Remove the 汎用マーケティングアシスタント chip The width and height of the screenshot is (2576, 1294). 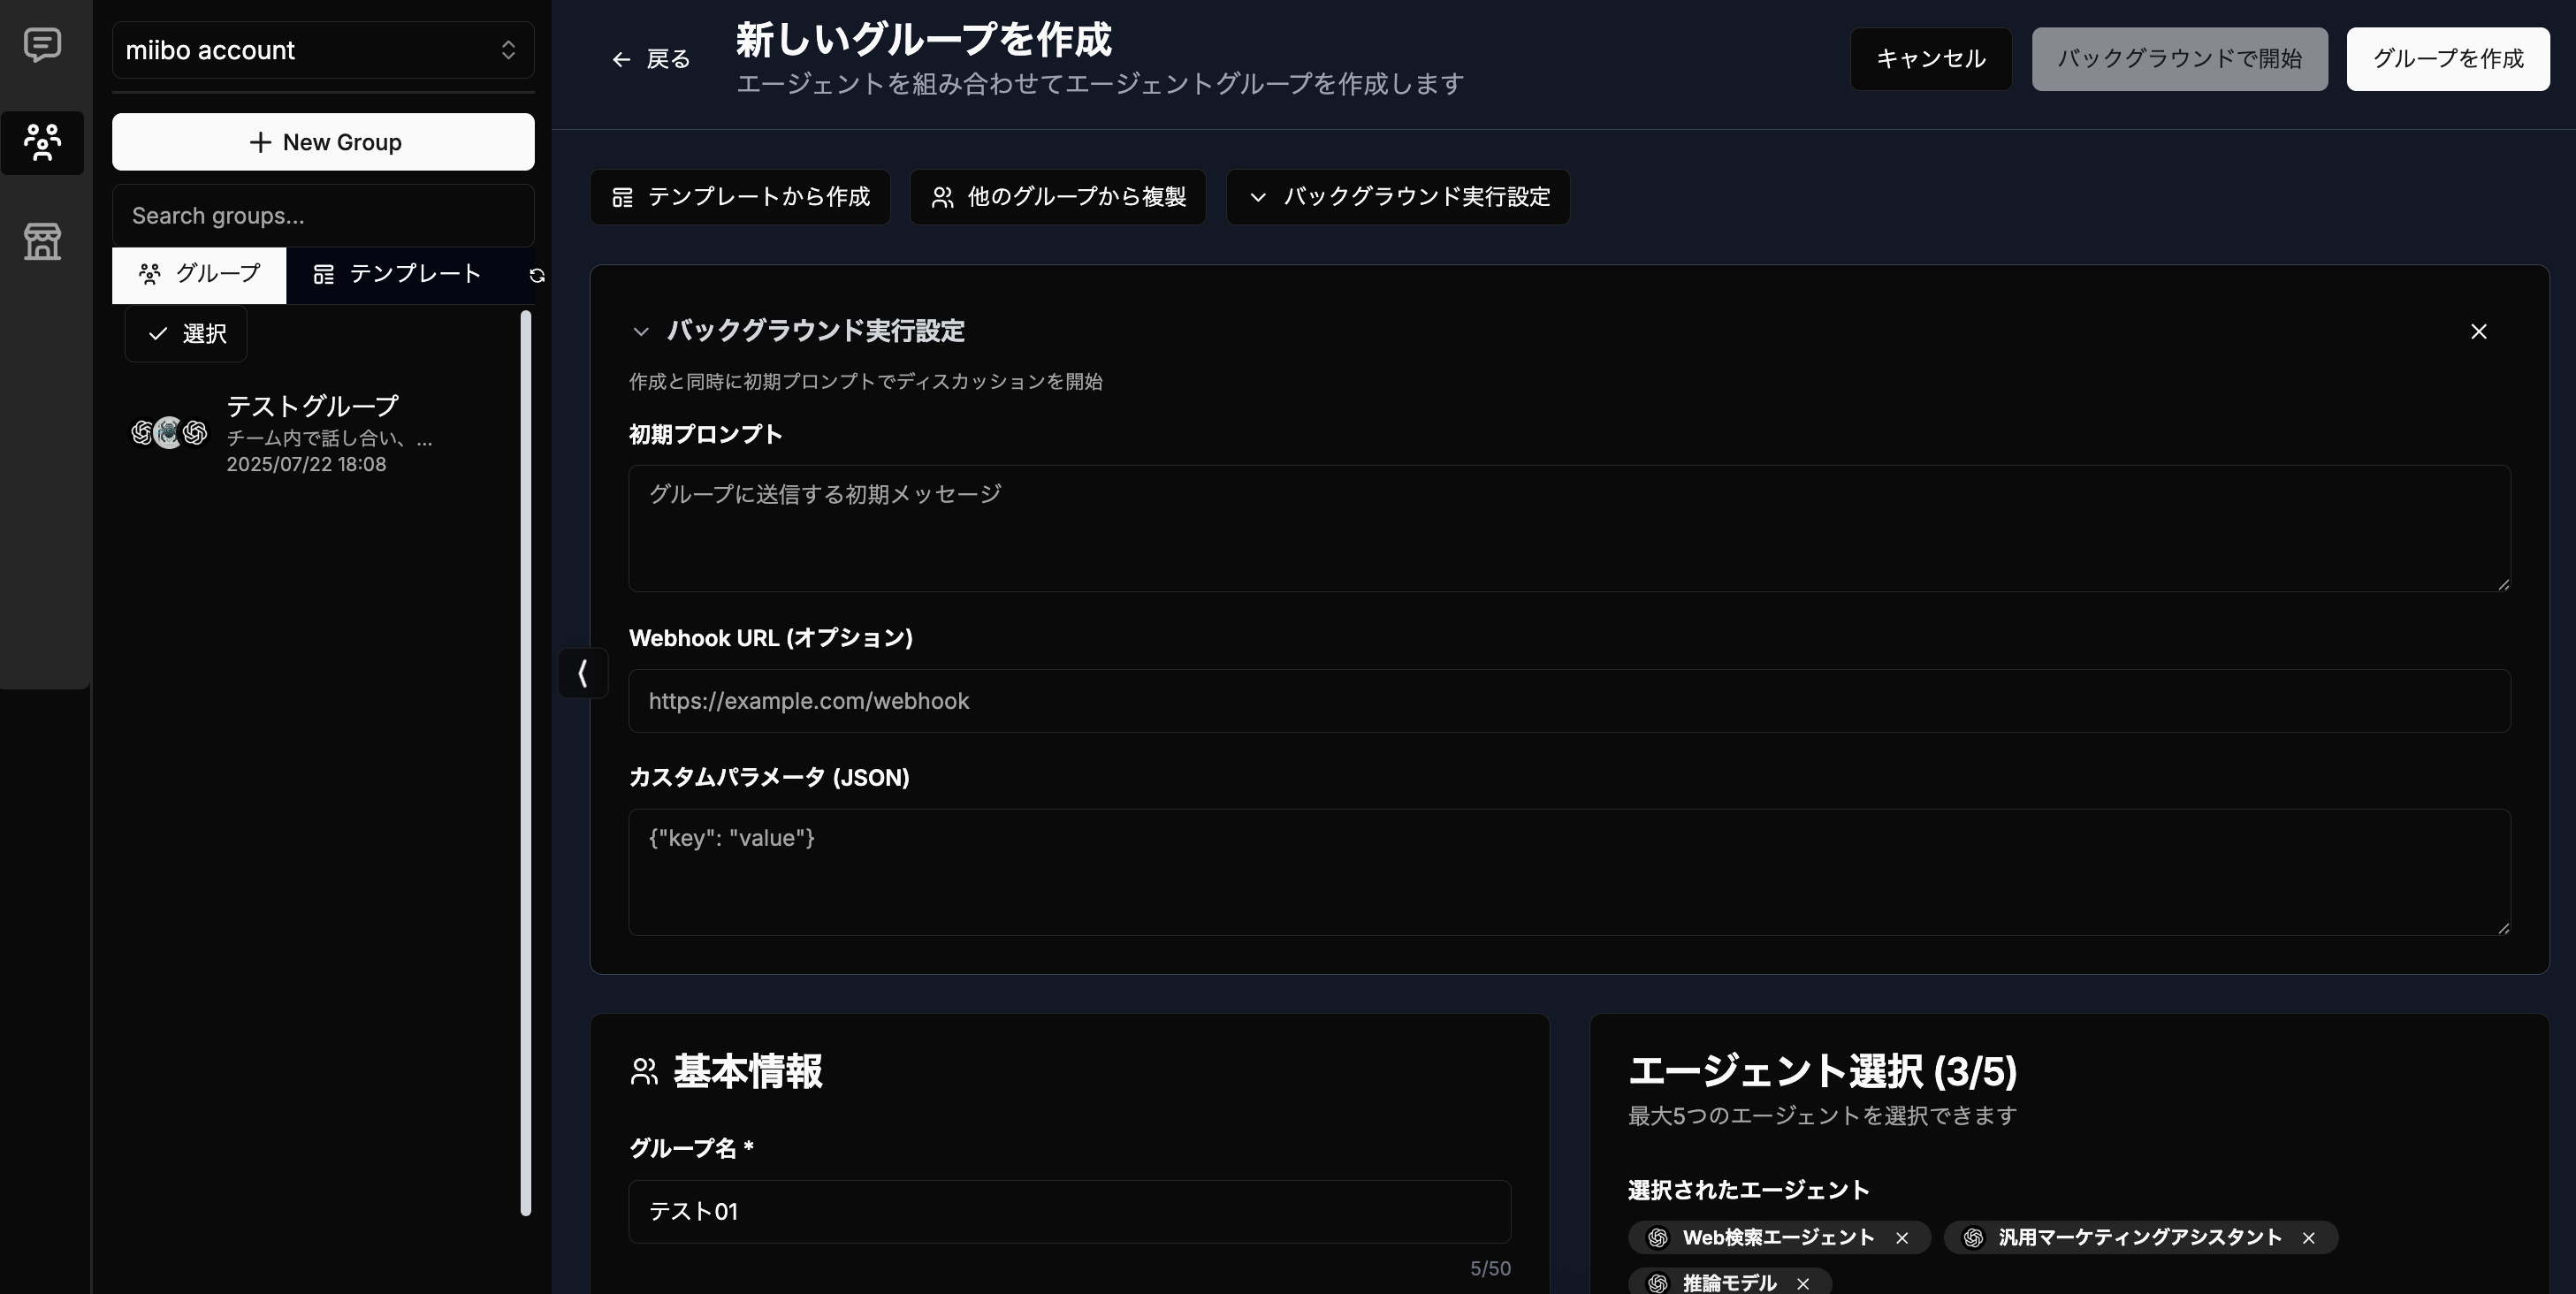pyautogui.click(x=2309, y=1238)
